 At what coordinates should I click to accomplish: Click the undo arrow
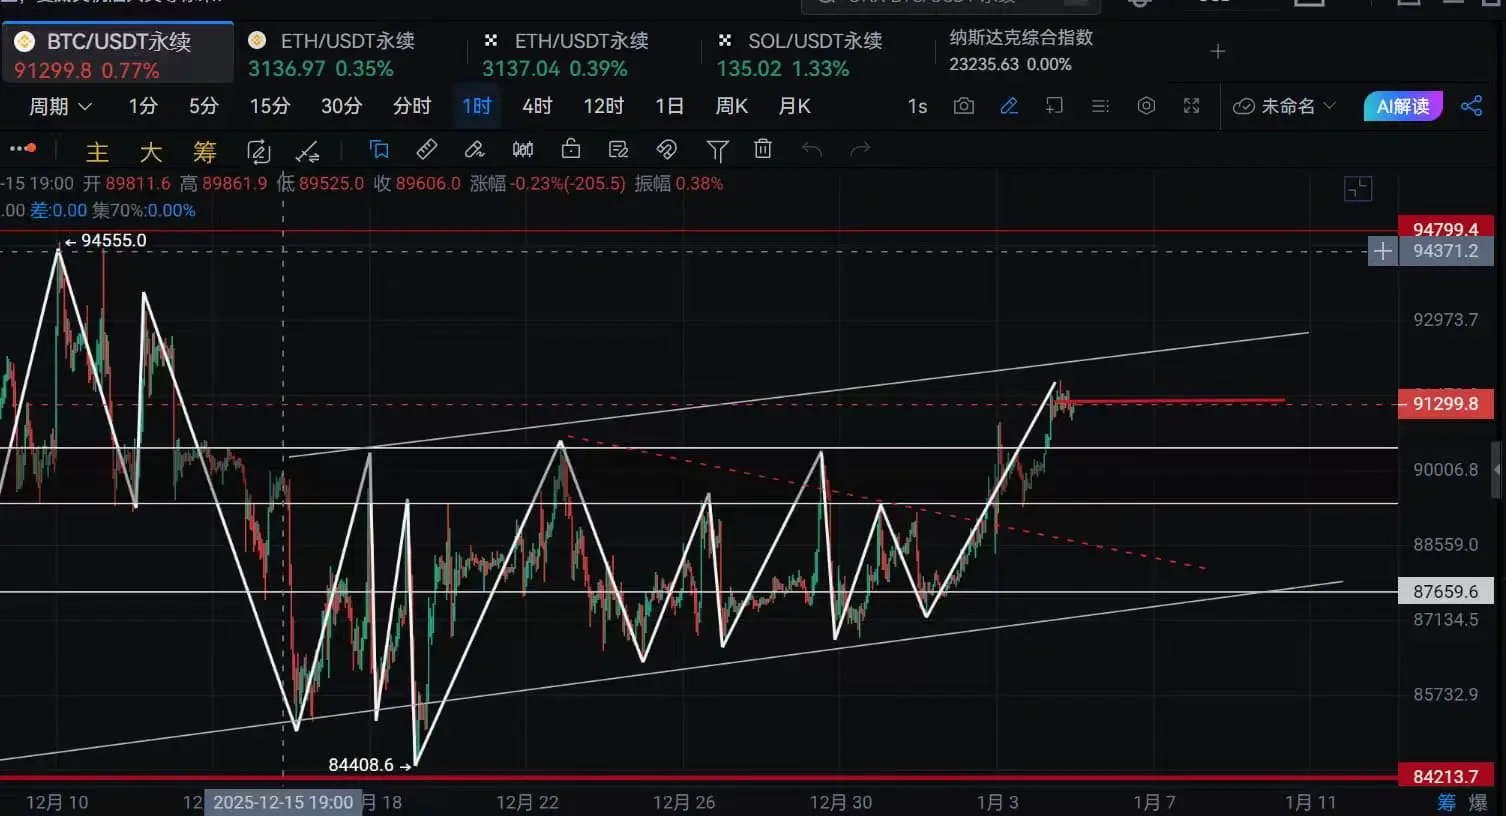point(812,149)
